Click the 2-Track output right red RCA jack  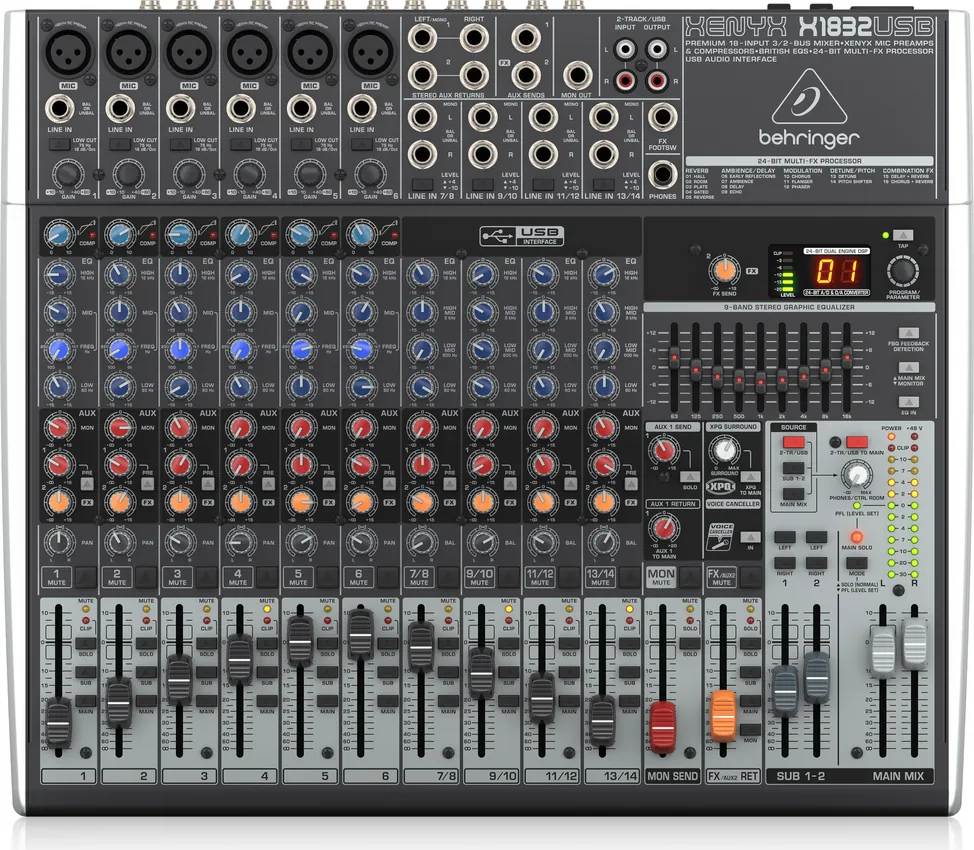[657, 80]
